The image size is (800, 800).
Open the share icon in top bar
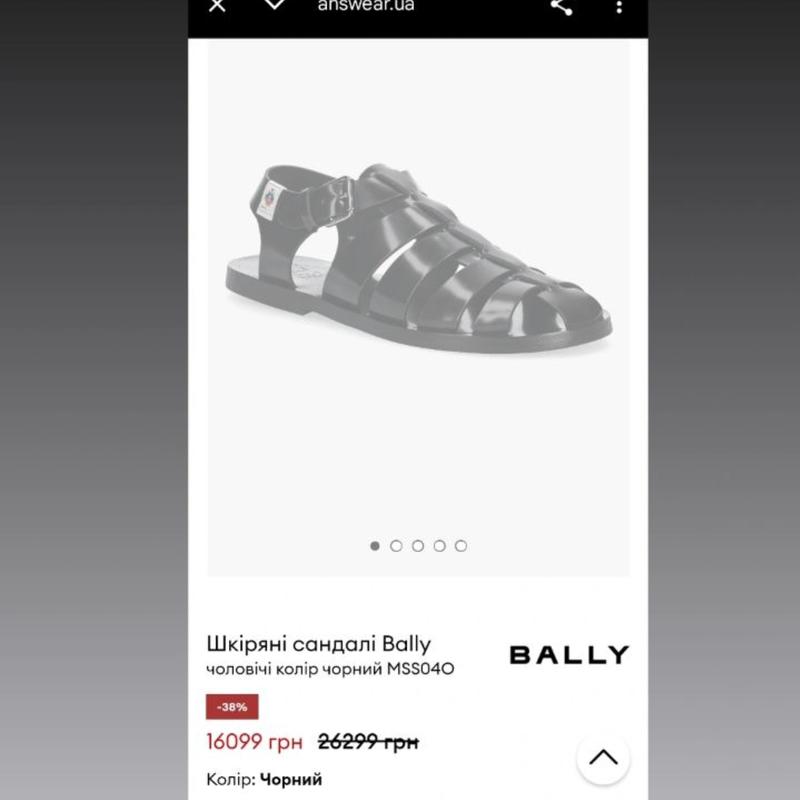point(561,7)
